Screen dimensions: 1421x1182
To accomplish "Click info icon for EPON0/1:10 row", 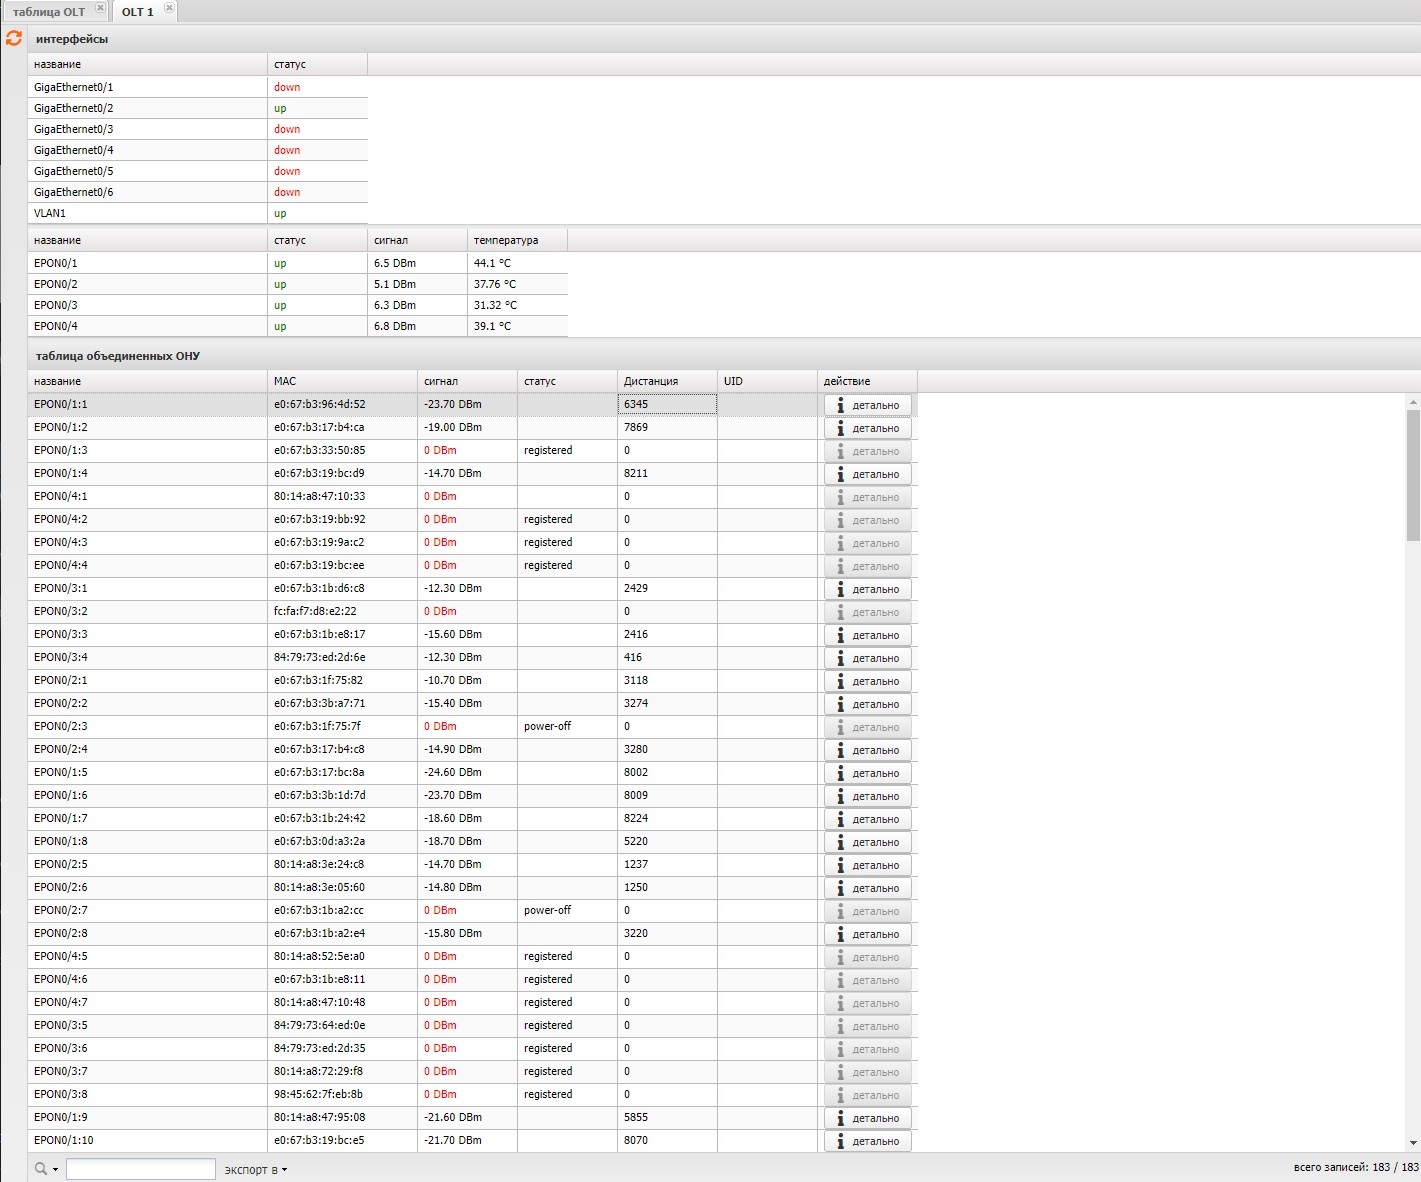I will pyautogui.click(x=841, y=1141).
